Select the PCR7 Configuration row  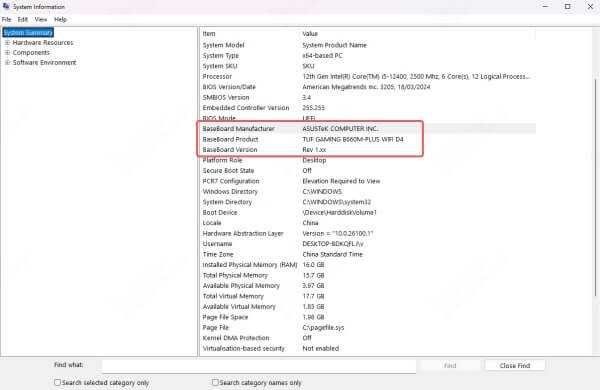(368, 181)
